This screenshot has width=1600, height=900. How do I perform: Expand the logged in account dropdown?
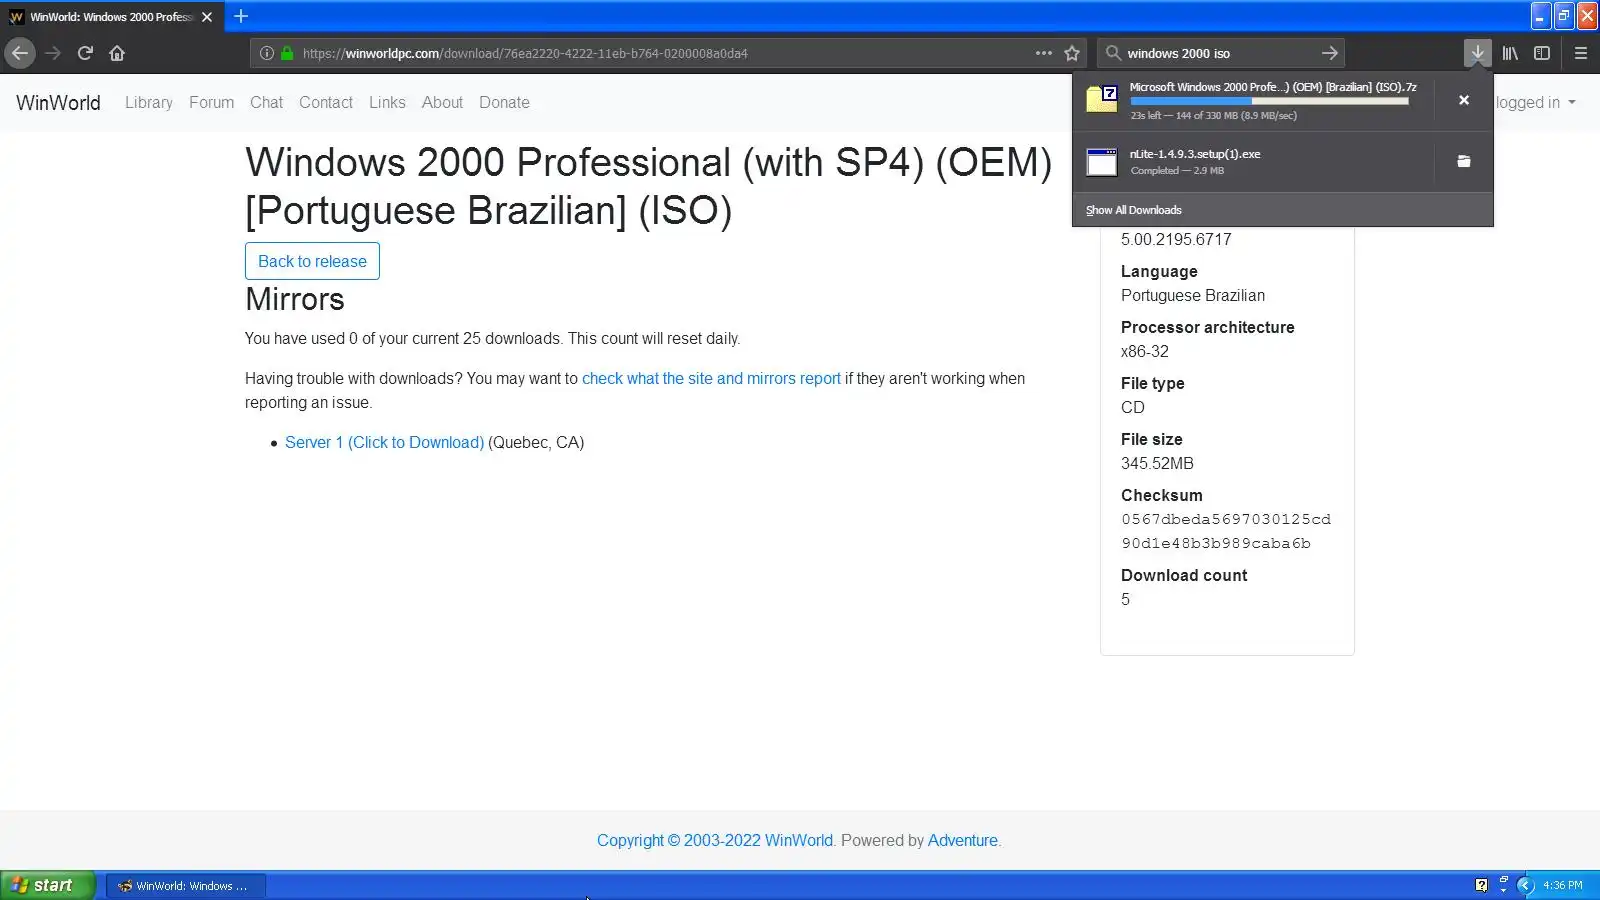point(1535,102)
